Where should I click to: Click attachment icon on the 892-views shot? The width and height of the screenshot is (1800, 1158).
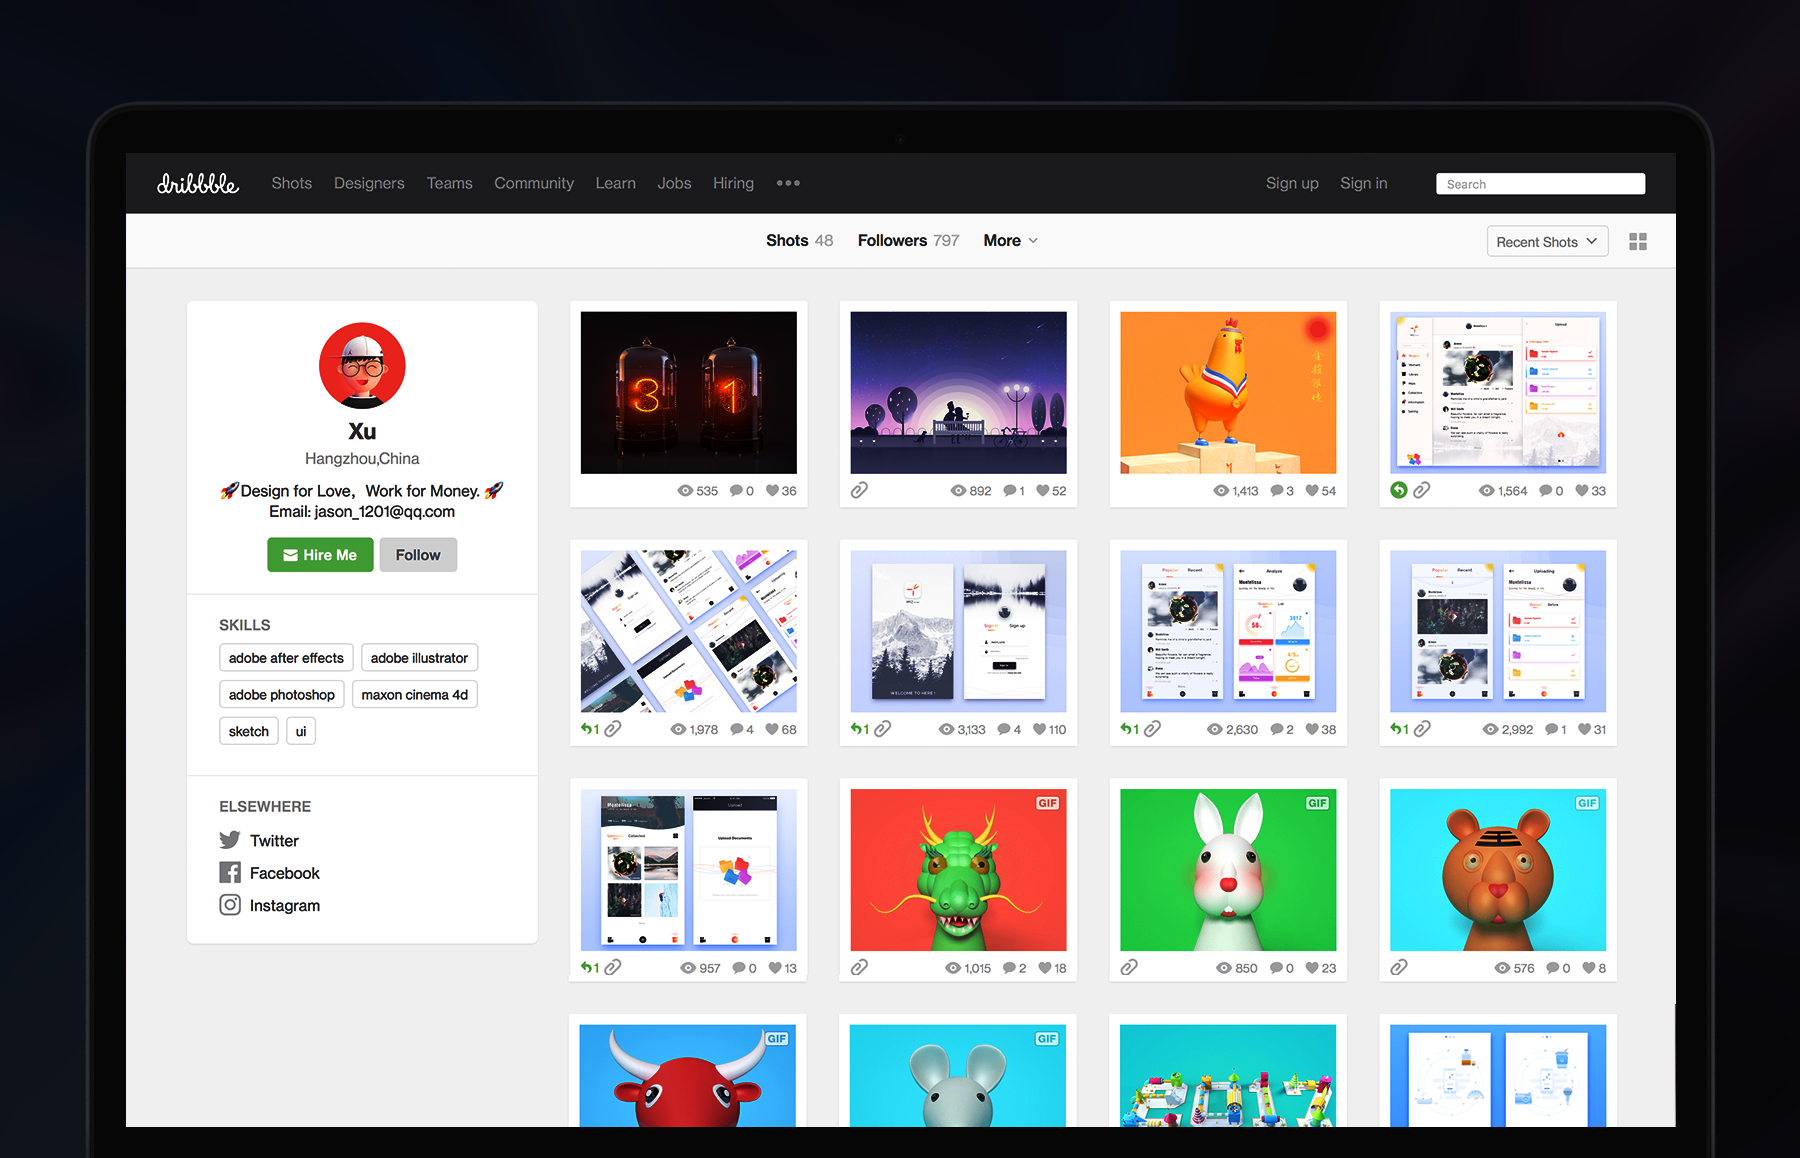tap(859, 490)
